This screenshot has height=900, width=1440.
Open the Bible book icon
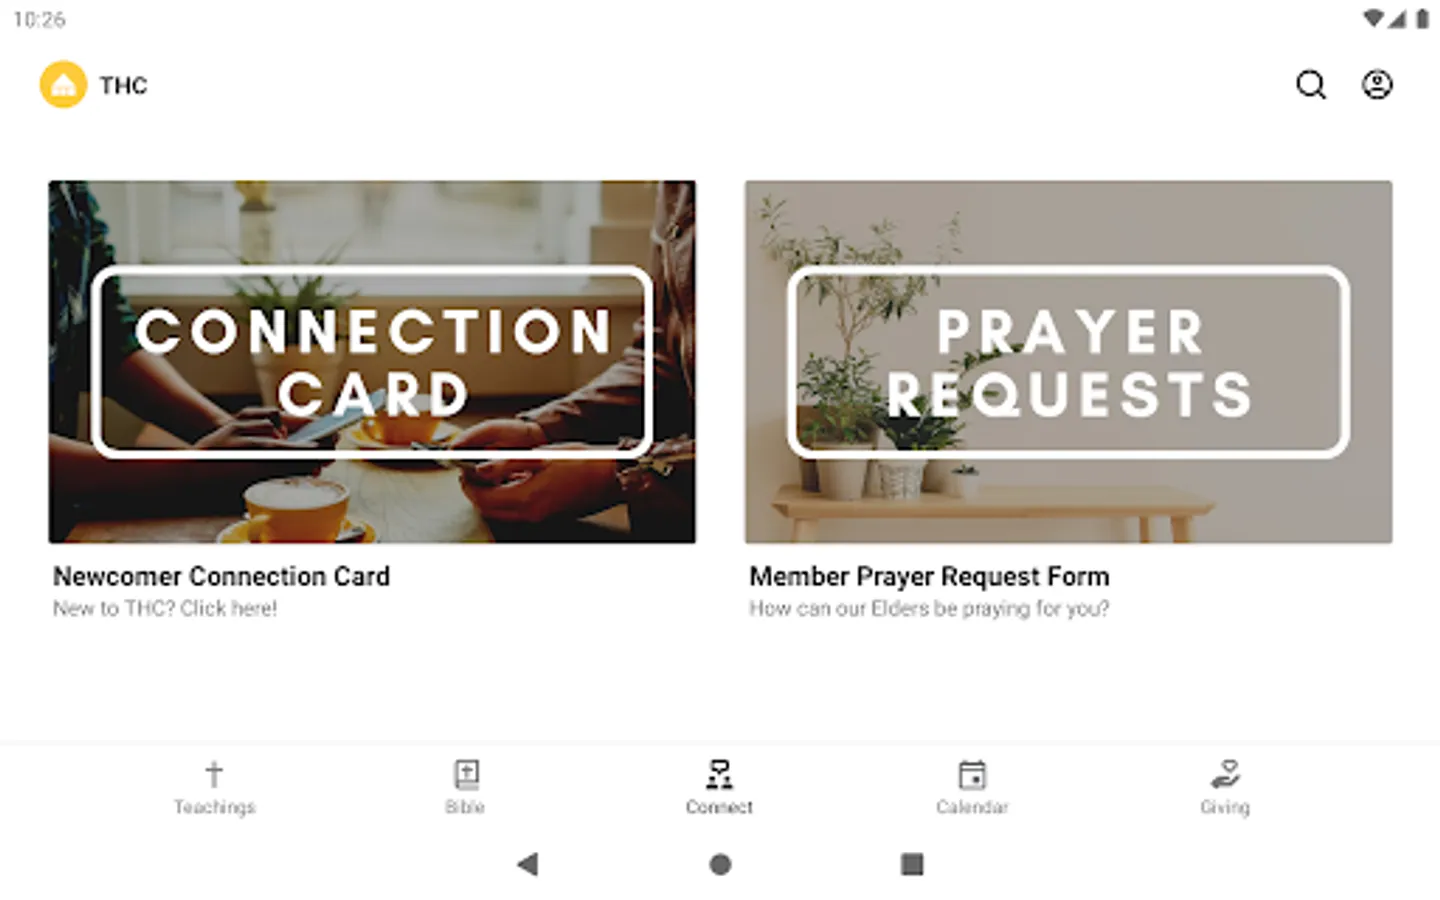(466, 774)
